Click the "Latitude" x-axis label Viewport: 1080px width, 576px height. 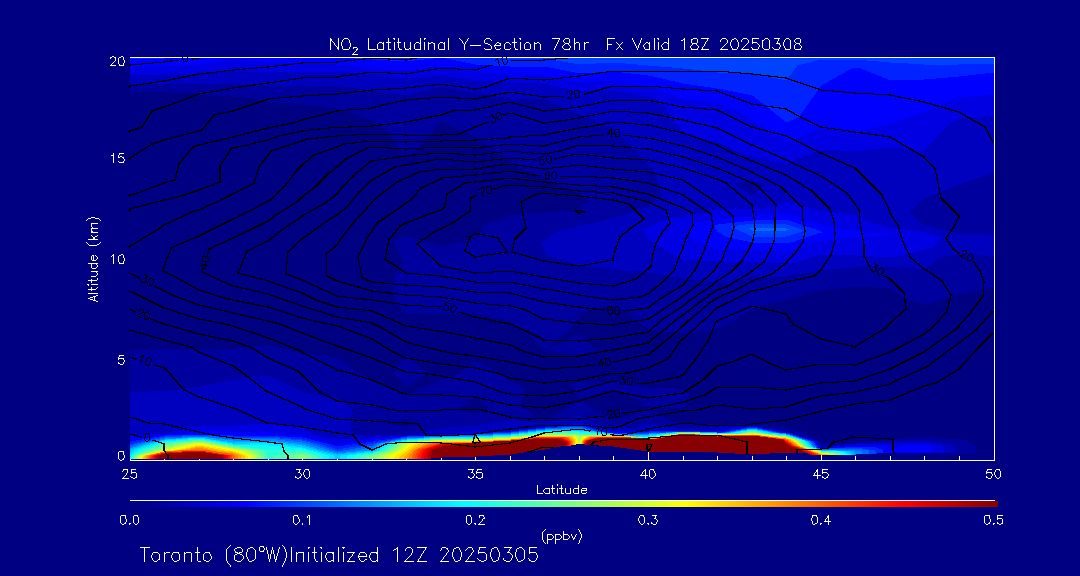tap(561, 490)
